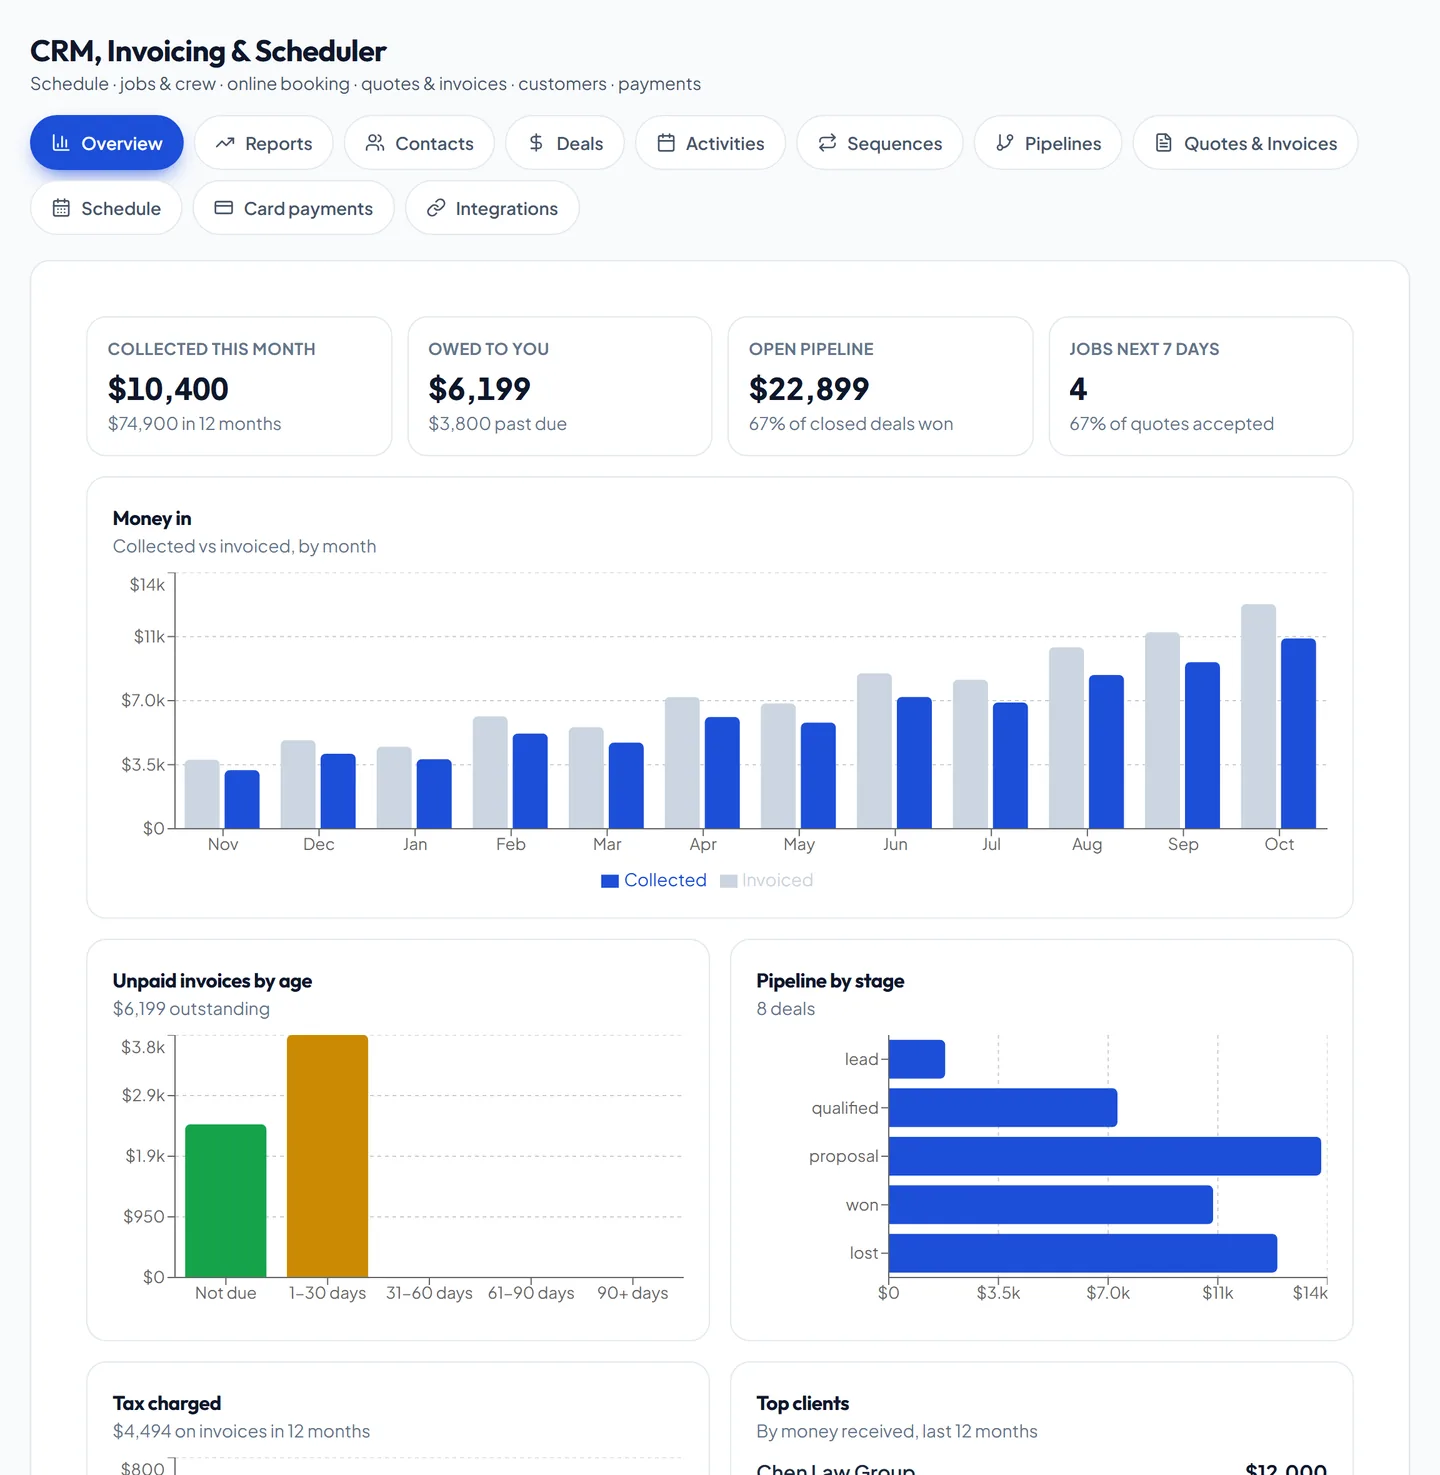Select the Activities tab
Viewport: 1440px width, 1475px height.
pos(711,143)
